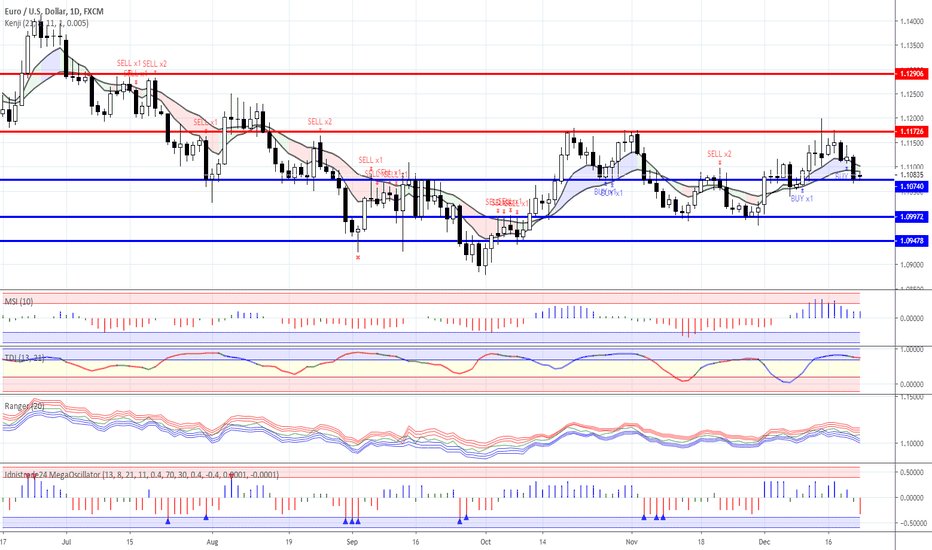The width and height of the screenshot is (932, 550).
Task: Select the red 1.12906 price level label
Action: (911, 74)
